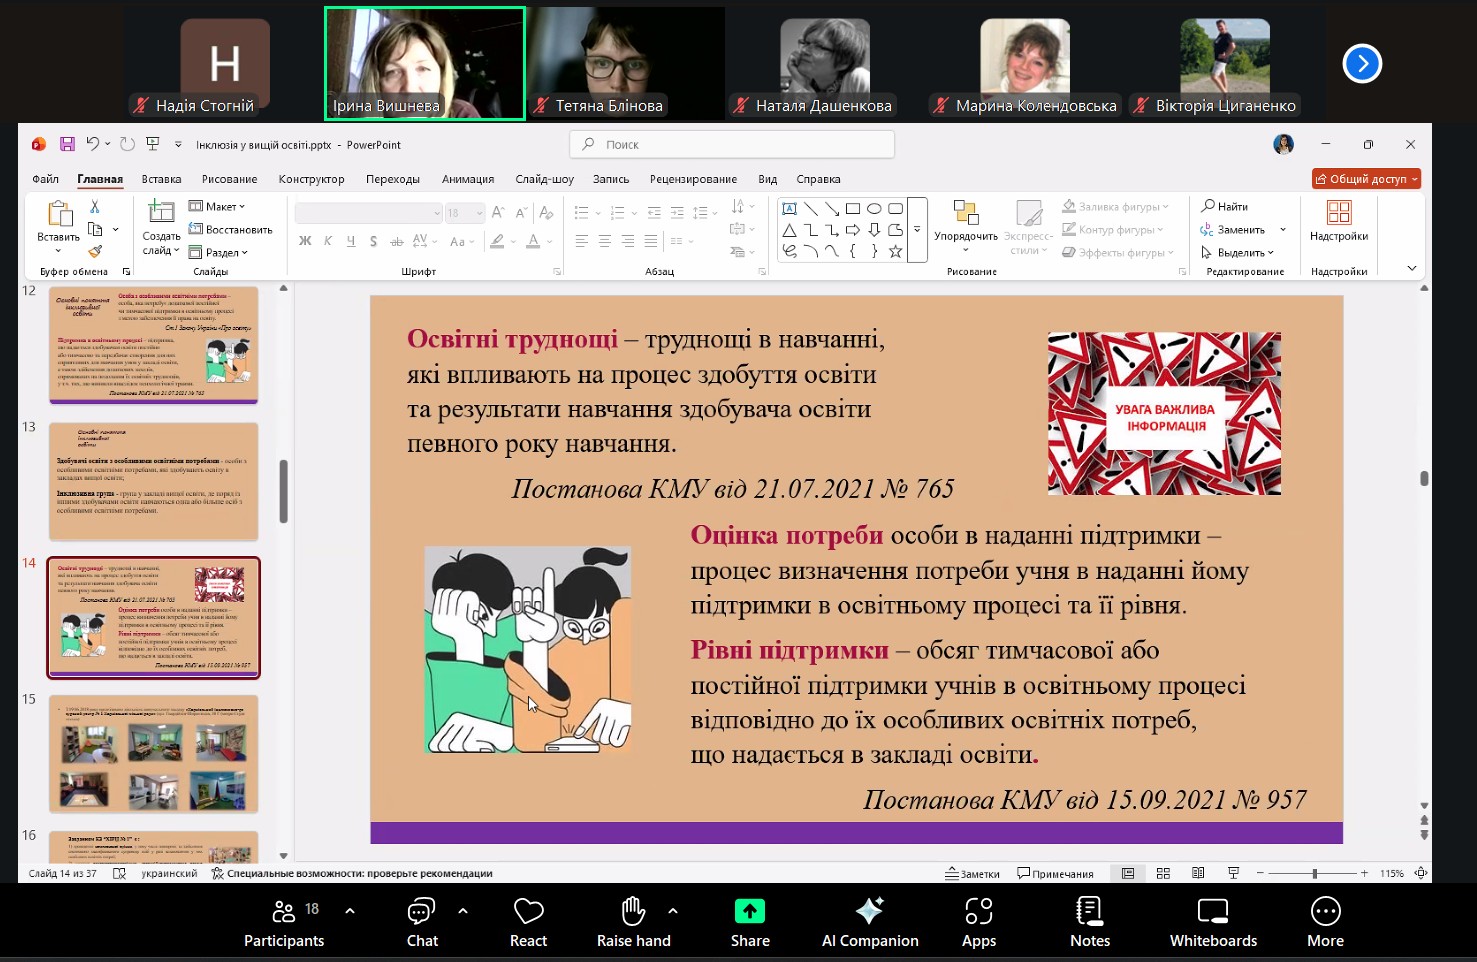Screen dimensions: 1477x962
Task: Open the chevron next to Chat
Action: pos(461,910)
